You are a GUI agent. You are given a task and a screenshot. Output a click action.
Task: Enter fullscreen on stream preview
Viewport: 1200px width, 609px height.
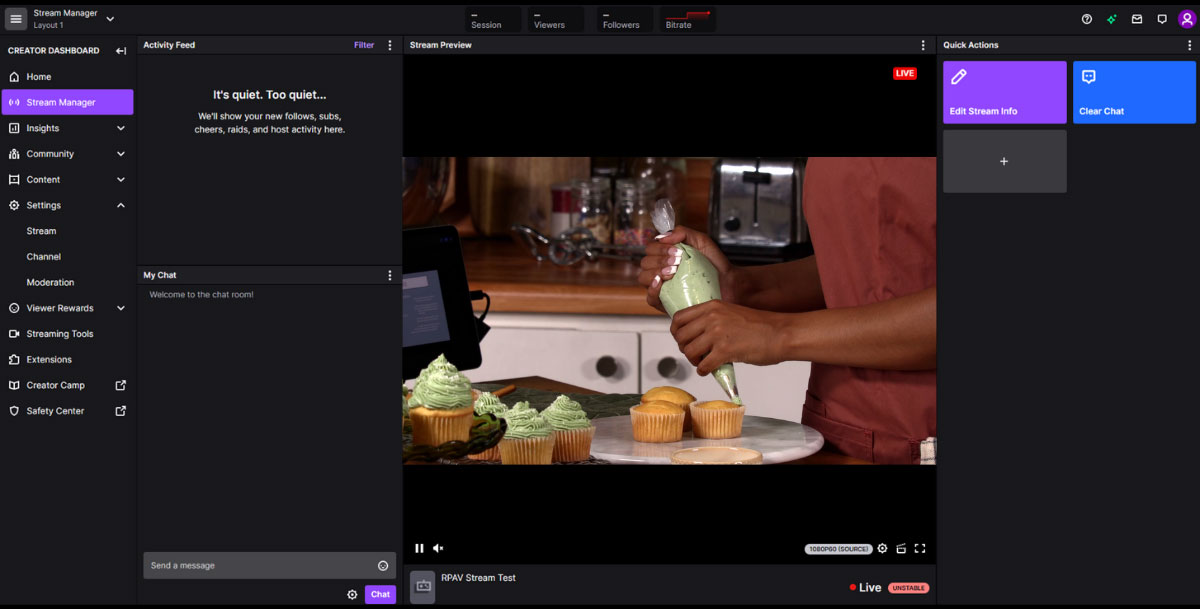(x=920, y=548)
